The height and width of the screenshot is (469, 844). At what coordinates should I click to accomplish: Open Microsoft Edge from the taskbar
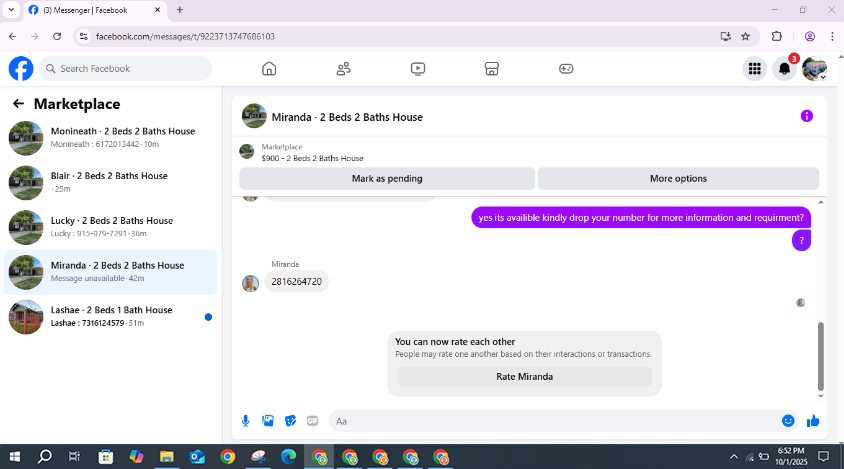289,457
